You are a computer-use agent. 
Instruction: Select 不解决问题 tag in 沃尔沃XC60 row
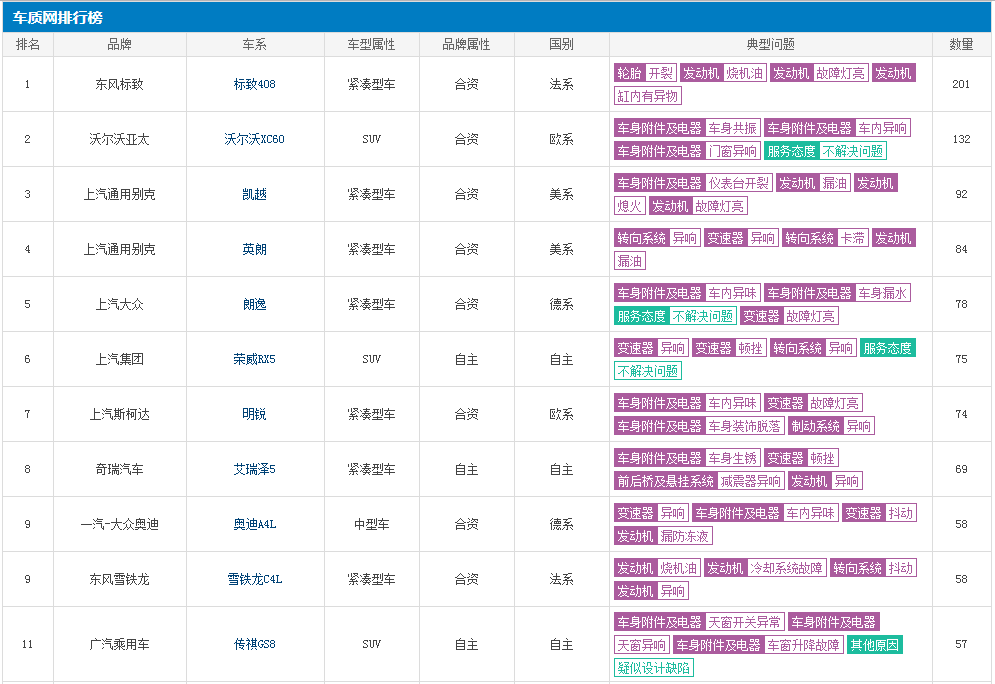[853, 151]
